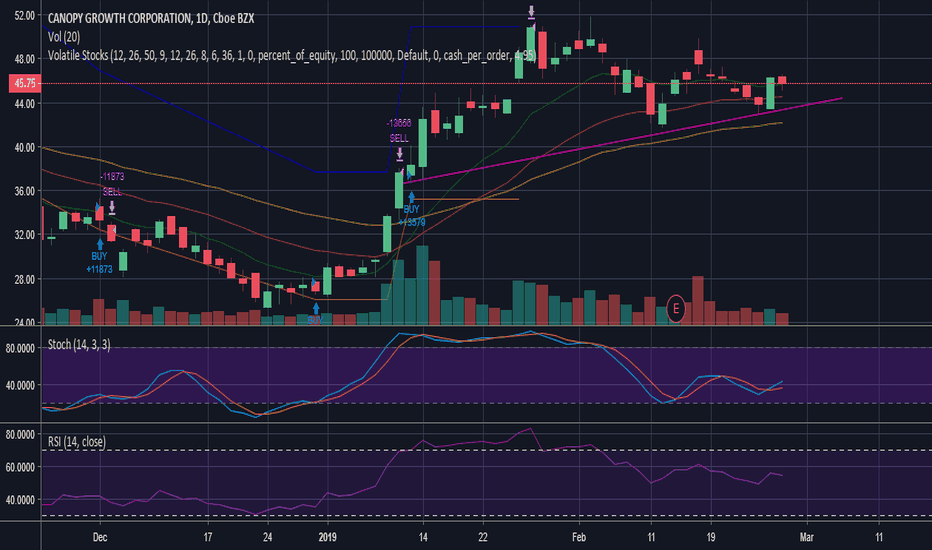Click the RSI (14, close) indicator label
The height and width of the screenshot is (550, 932).
click(77, 442)
